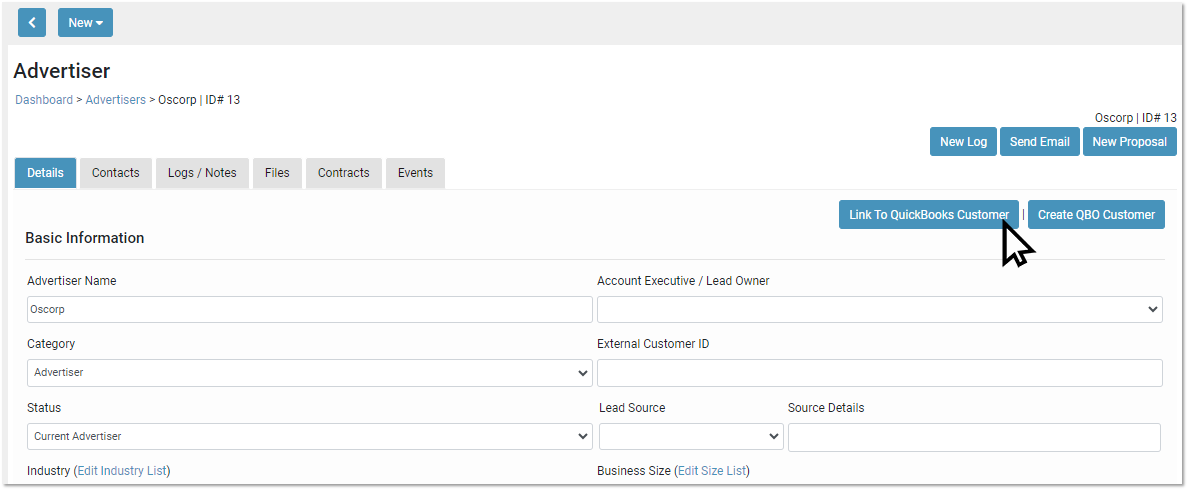Screen dimensions: 1189x491
Task: Open the Status dropdown
Action: pos(309,437)
